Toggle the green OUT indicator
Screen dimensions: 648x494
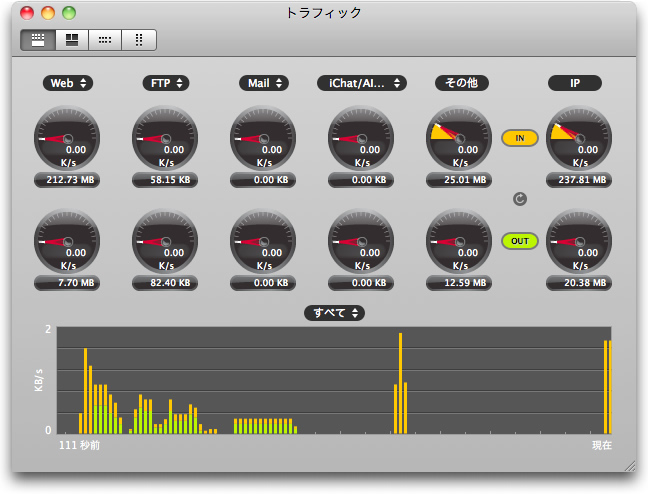(520, 241)
